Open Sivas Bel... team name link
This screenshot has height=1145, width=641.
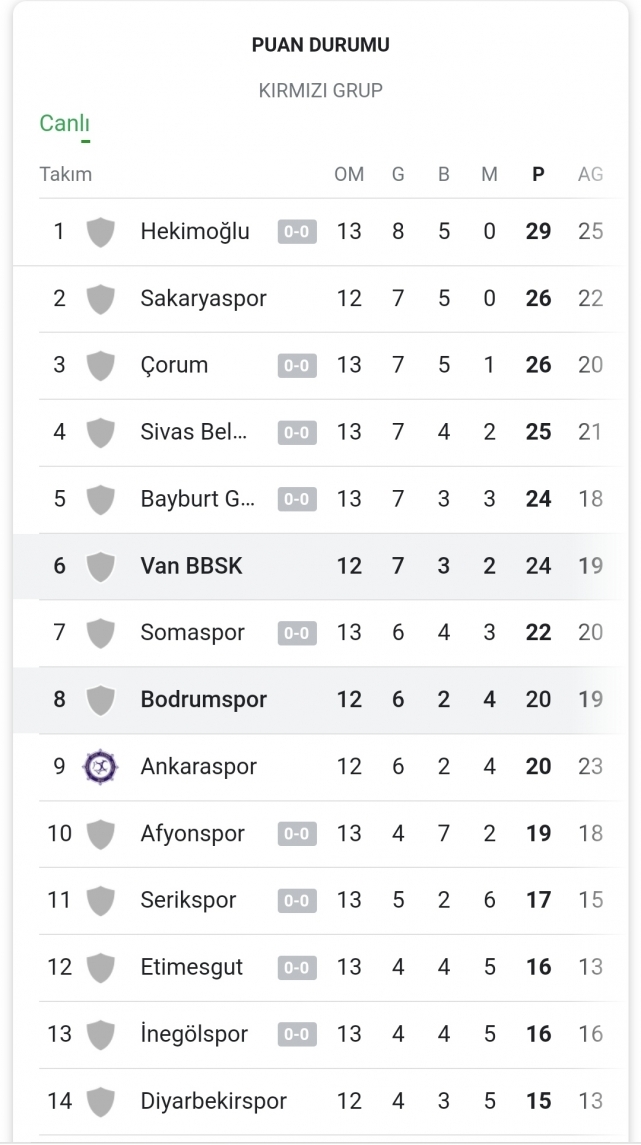coord(194,432)
